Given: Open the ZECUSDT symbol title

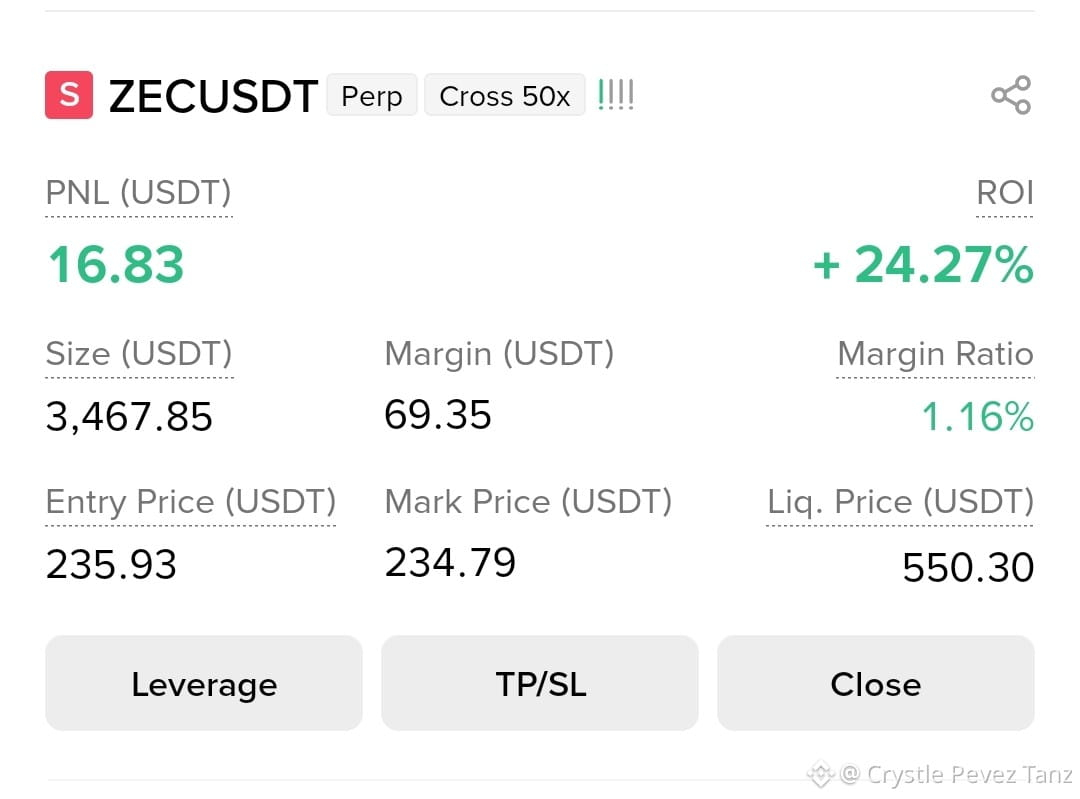Looking at the screenshot, I should point(214,96).
